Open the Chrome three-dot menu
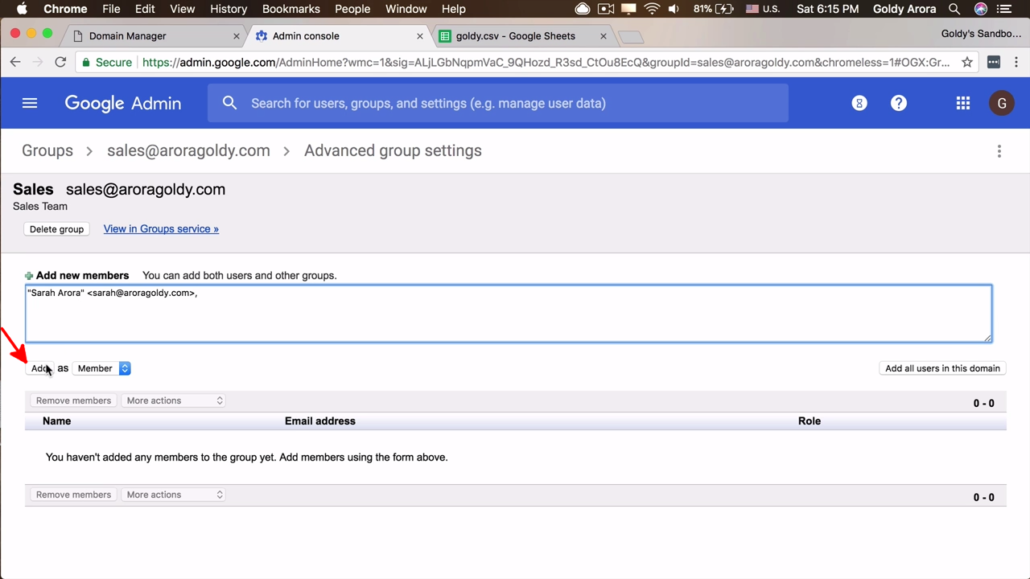The image size is (1030, 579). [x=1016, y=62]
